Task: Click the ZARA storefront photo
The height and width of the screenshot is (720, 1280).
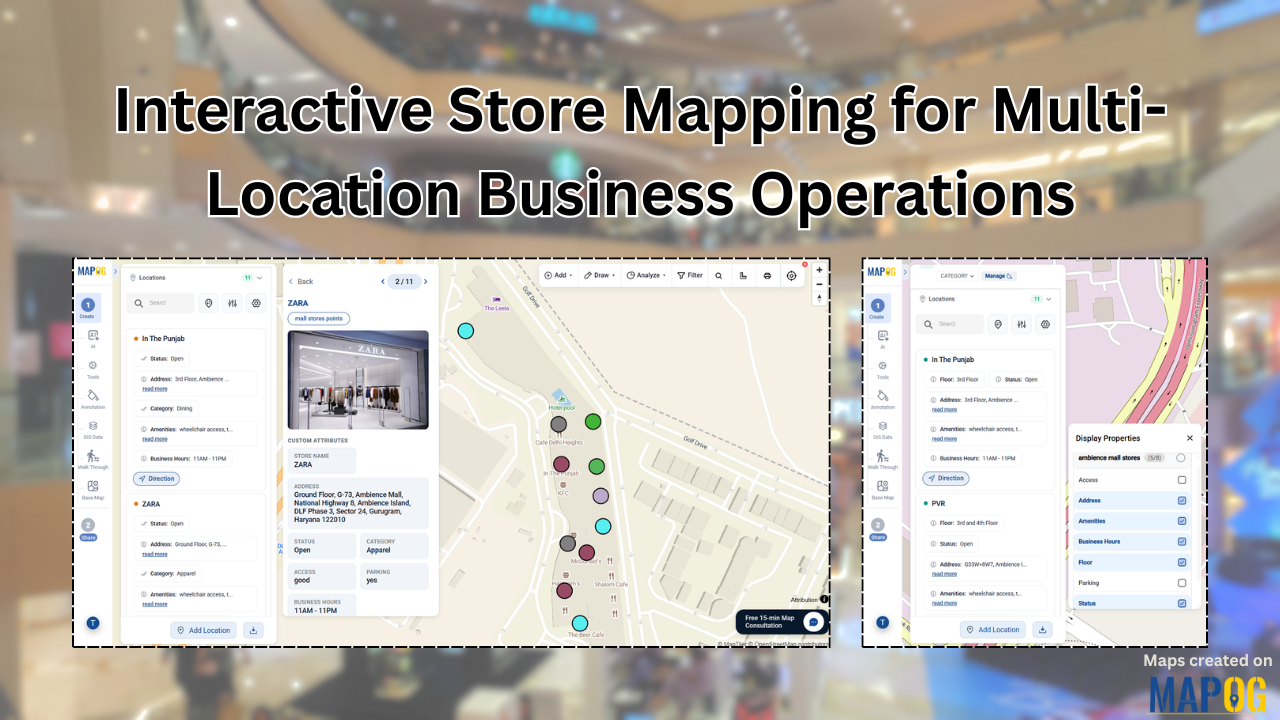Action: tap(358, 380)
